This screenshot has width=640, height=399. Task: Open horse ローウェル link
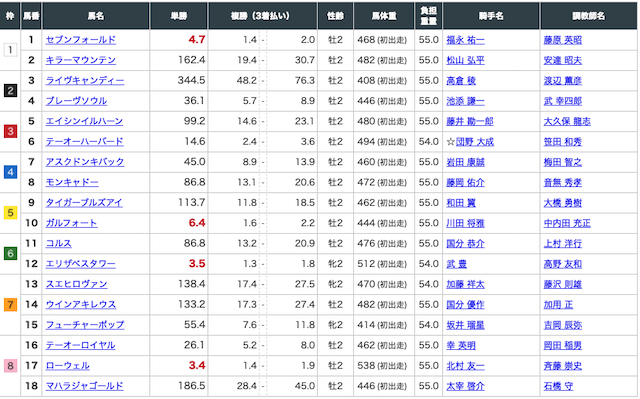click(x=68, y=366)
